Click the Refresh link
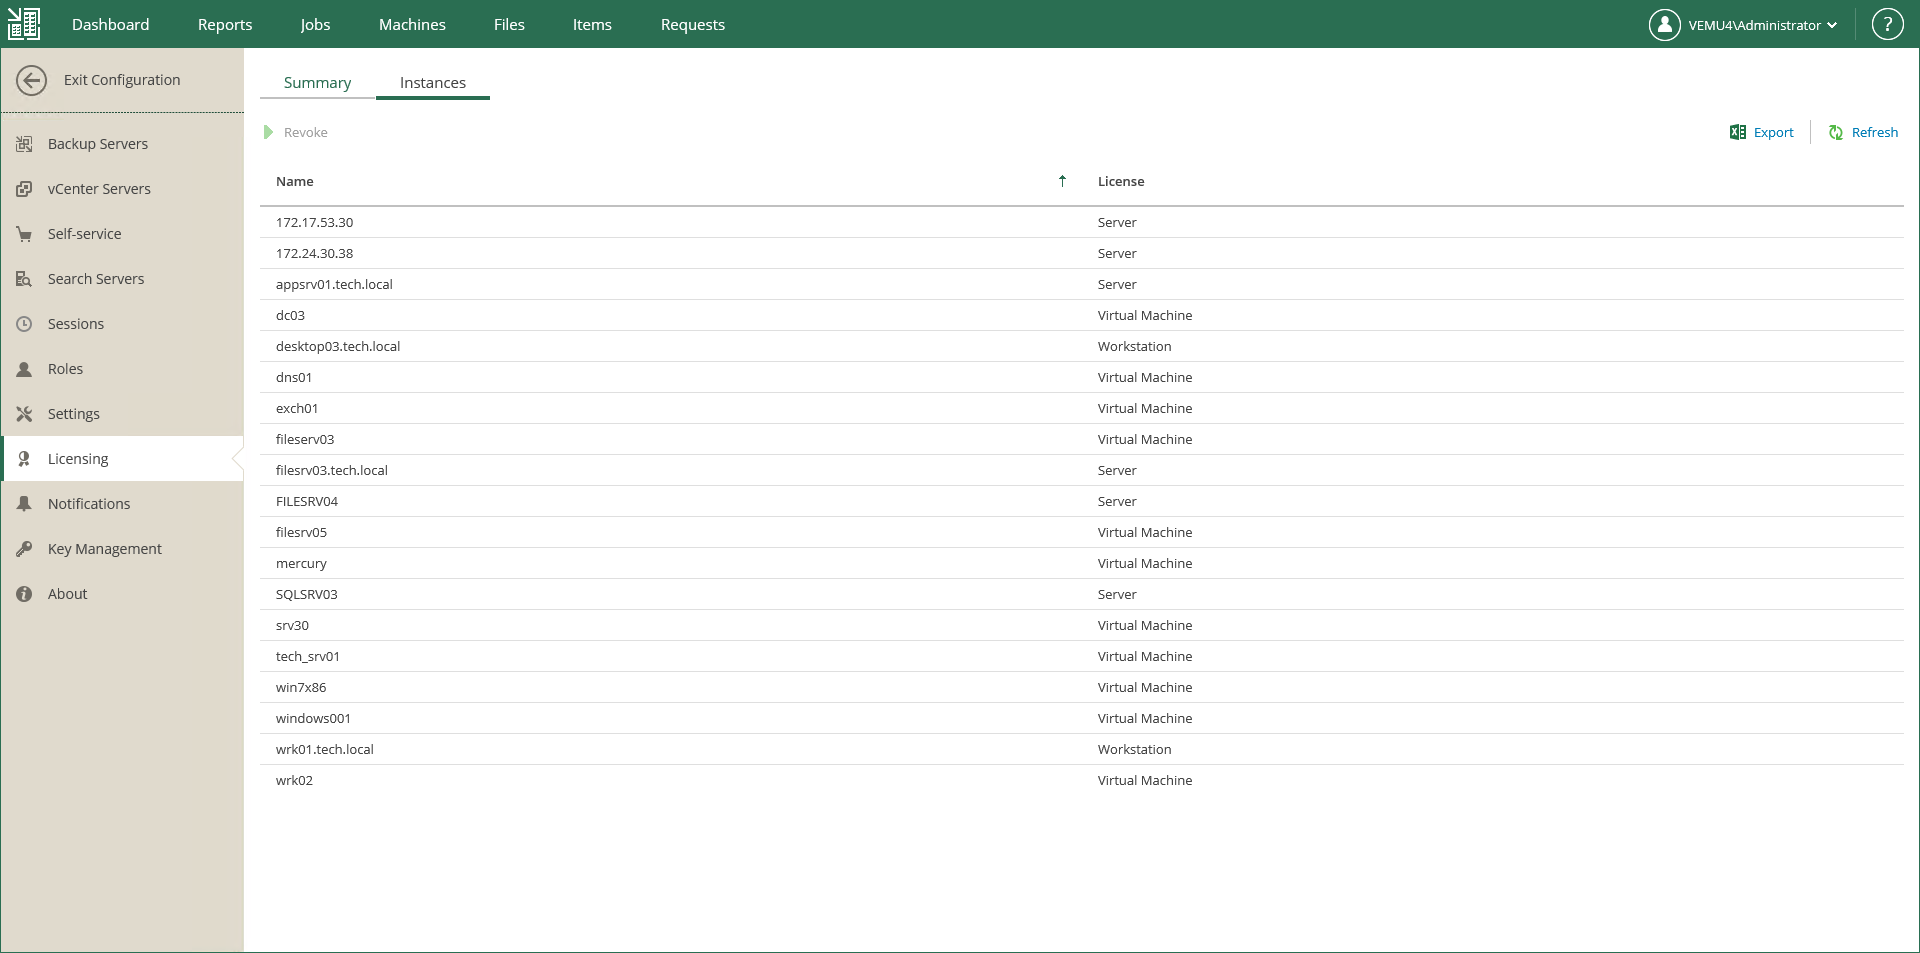Image resolution: width=1920 pixels, height=953 pixels. point(1874,132)
